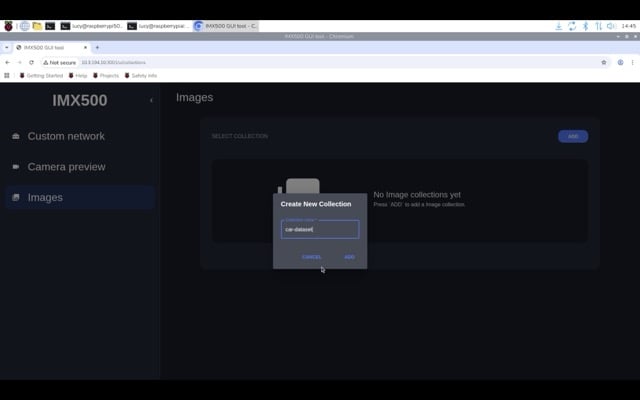Bookmark this page with star icon
The height and width of the screenshot is (400, 640).
(604, 62)
